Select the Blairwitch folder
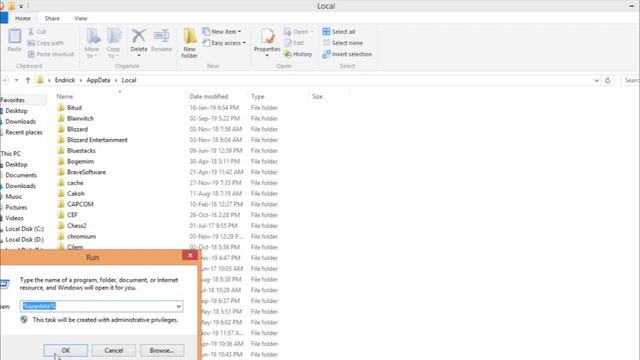The width and height of the screenshot is (640, 360). [x=80, y=118]
